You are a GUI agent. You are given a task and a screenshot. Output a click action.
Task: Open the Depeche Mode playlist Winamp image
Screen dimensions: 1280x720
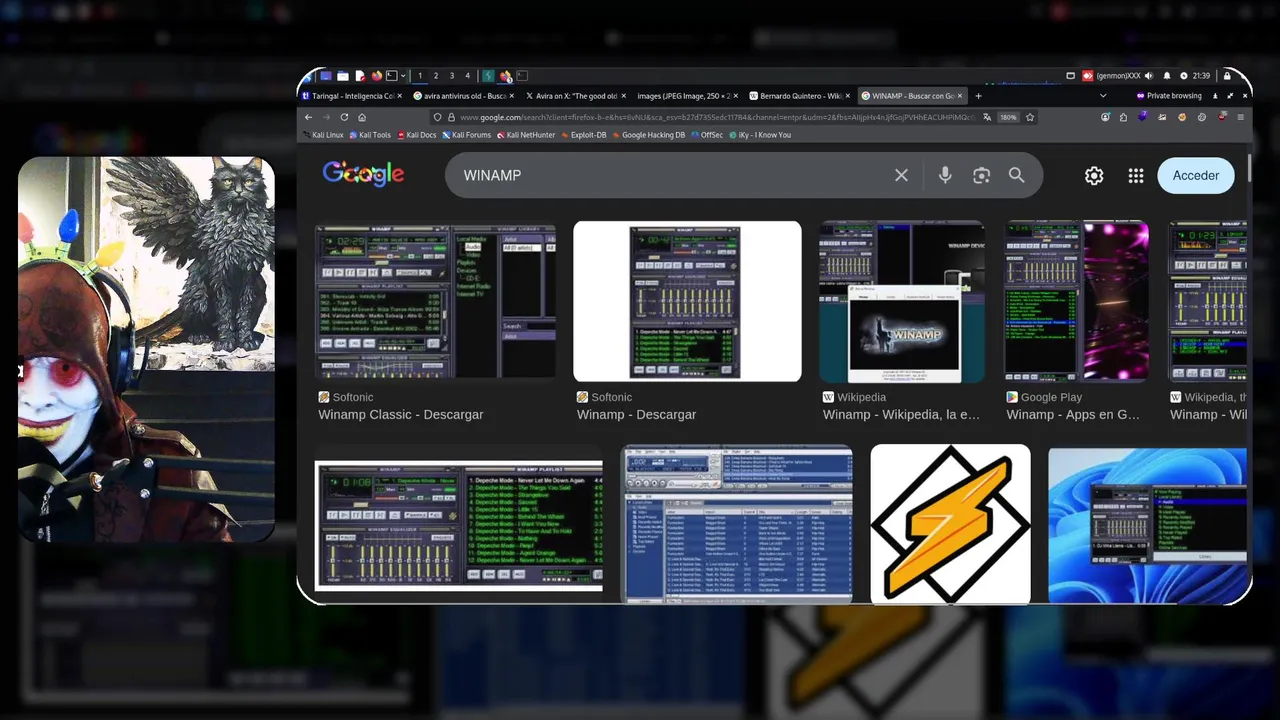pos(459,526)
